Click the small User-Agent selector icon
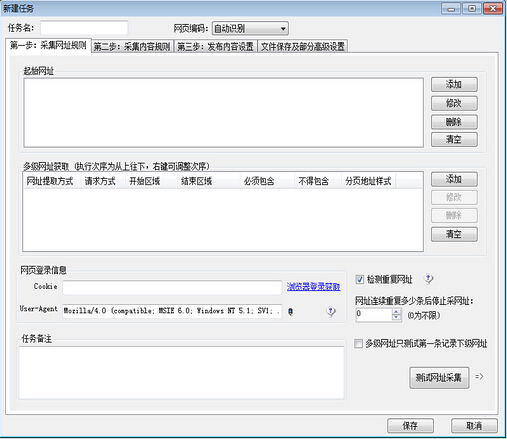The height and width of the screenshot is (439, 507). (290, 312)
